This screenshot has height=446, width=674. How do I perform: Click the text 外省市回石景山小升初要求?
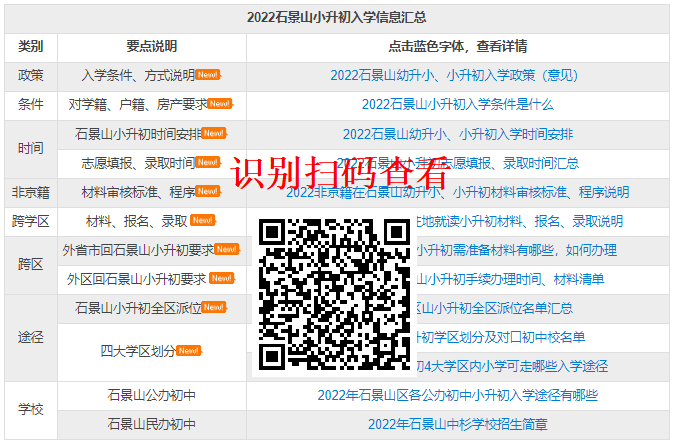138,250
